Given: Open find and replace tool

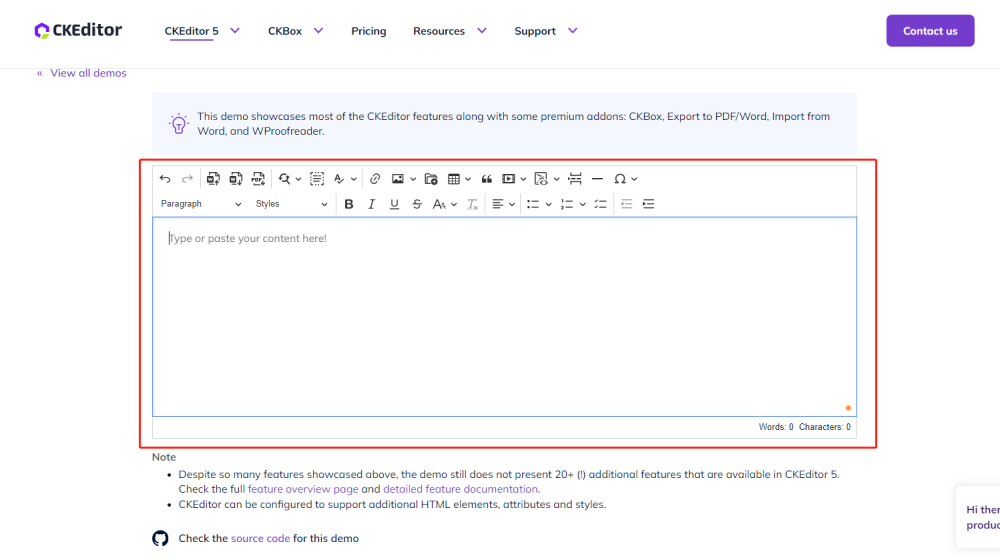Looking at the screenshot, I should [x=284, y=179].
